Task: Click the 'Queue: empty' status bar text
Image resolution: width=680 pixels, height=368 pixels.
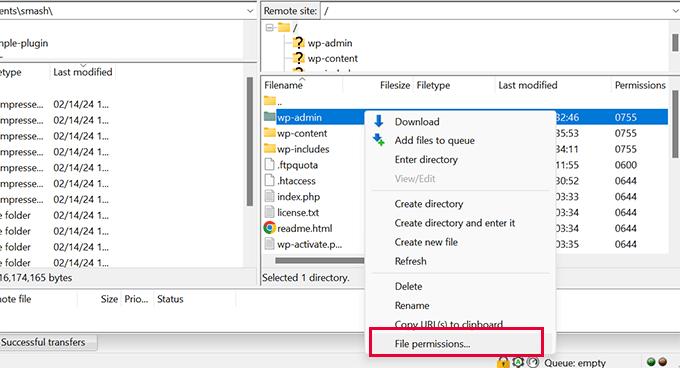Action: click(575, 363)
